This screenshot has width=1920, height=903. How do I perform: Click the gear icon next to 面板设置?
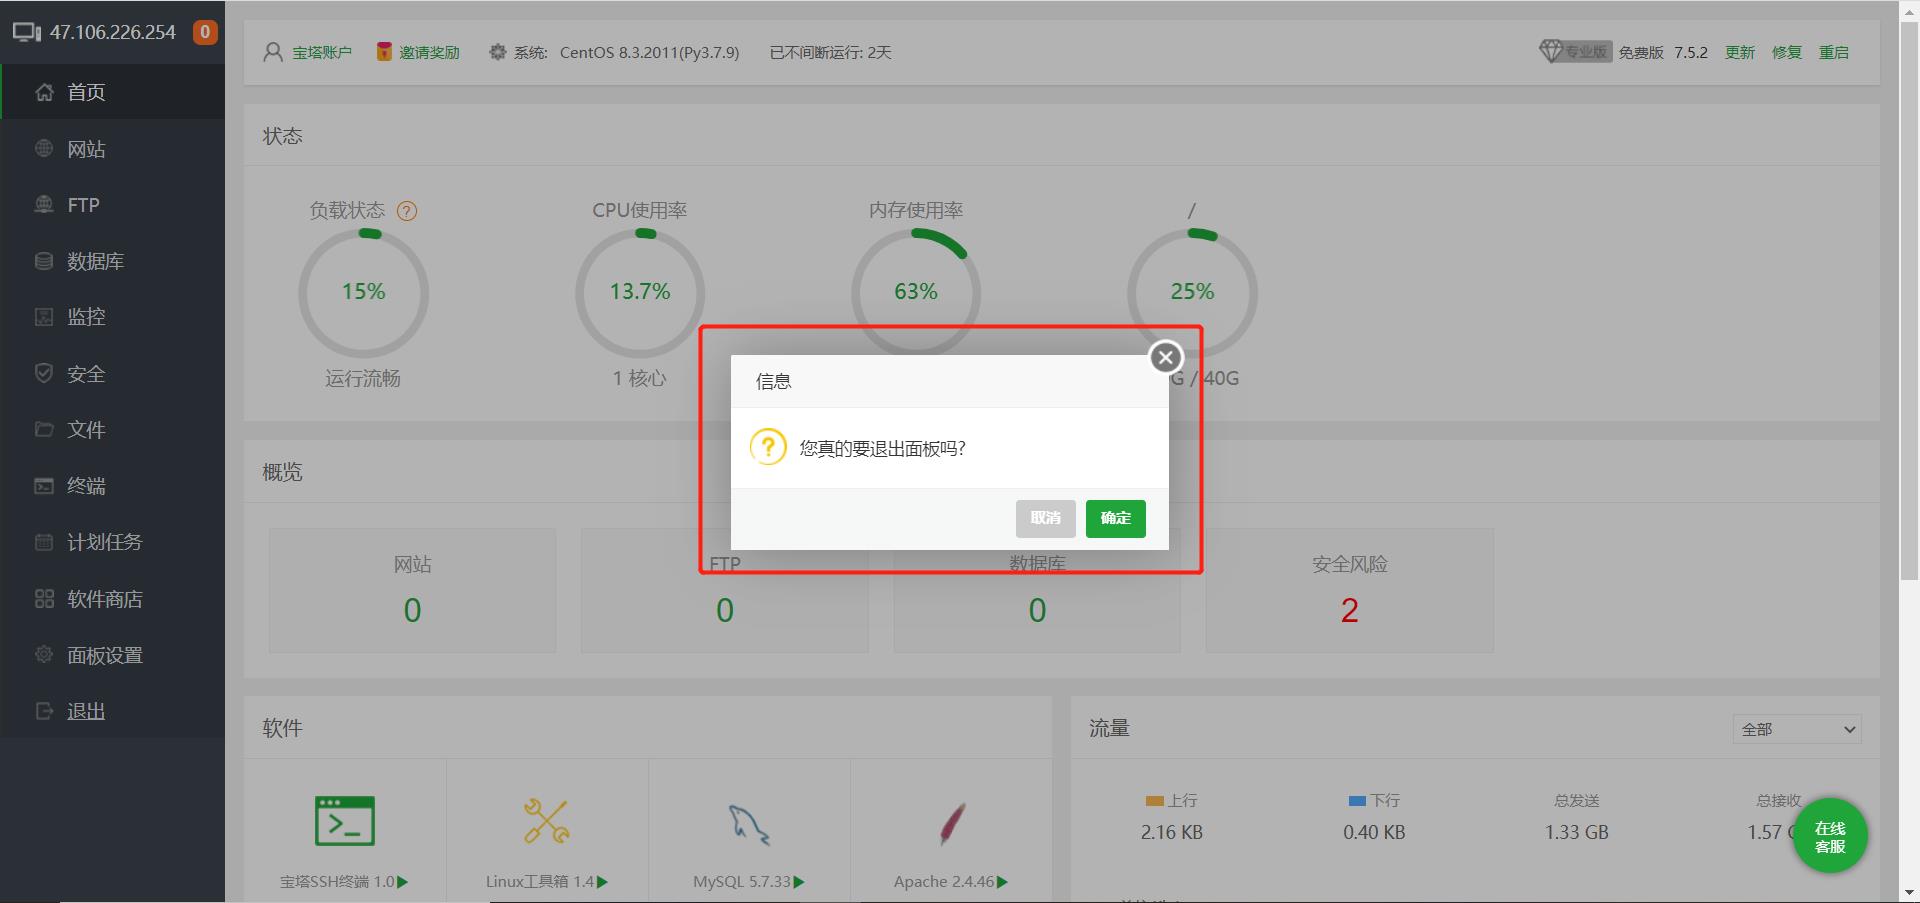(44, 654)
